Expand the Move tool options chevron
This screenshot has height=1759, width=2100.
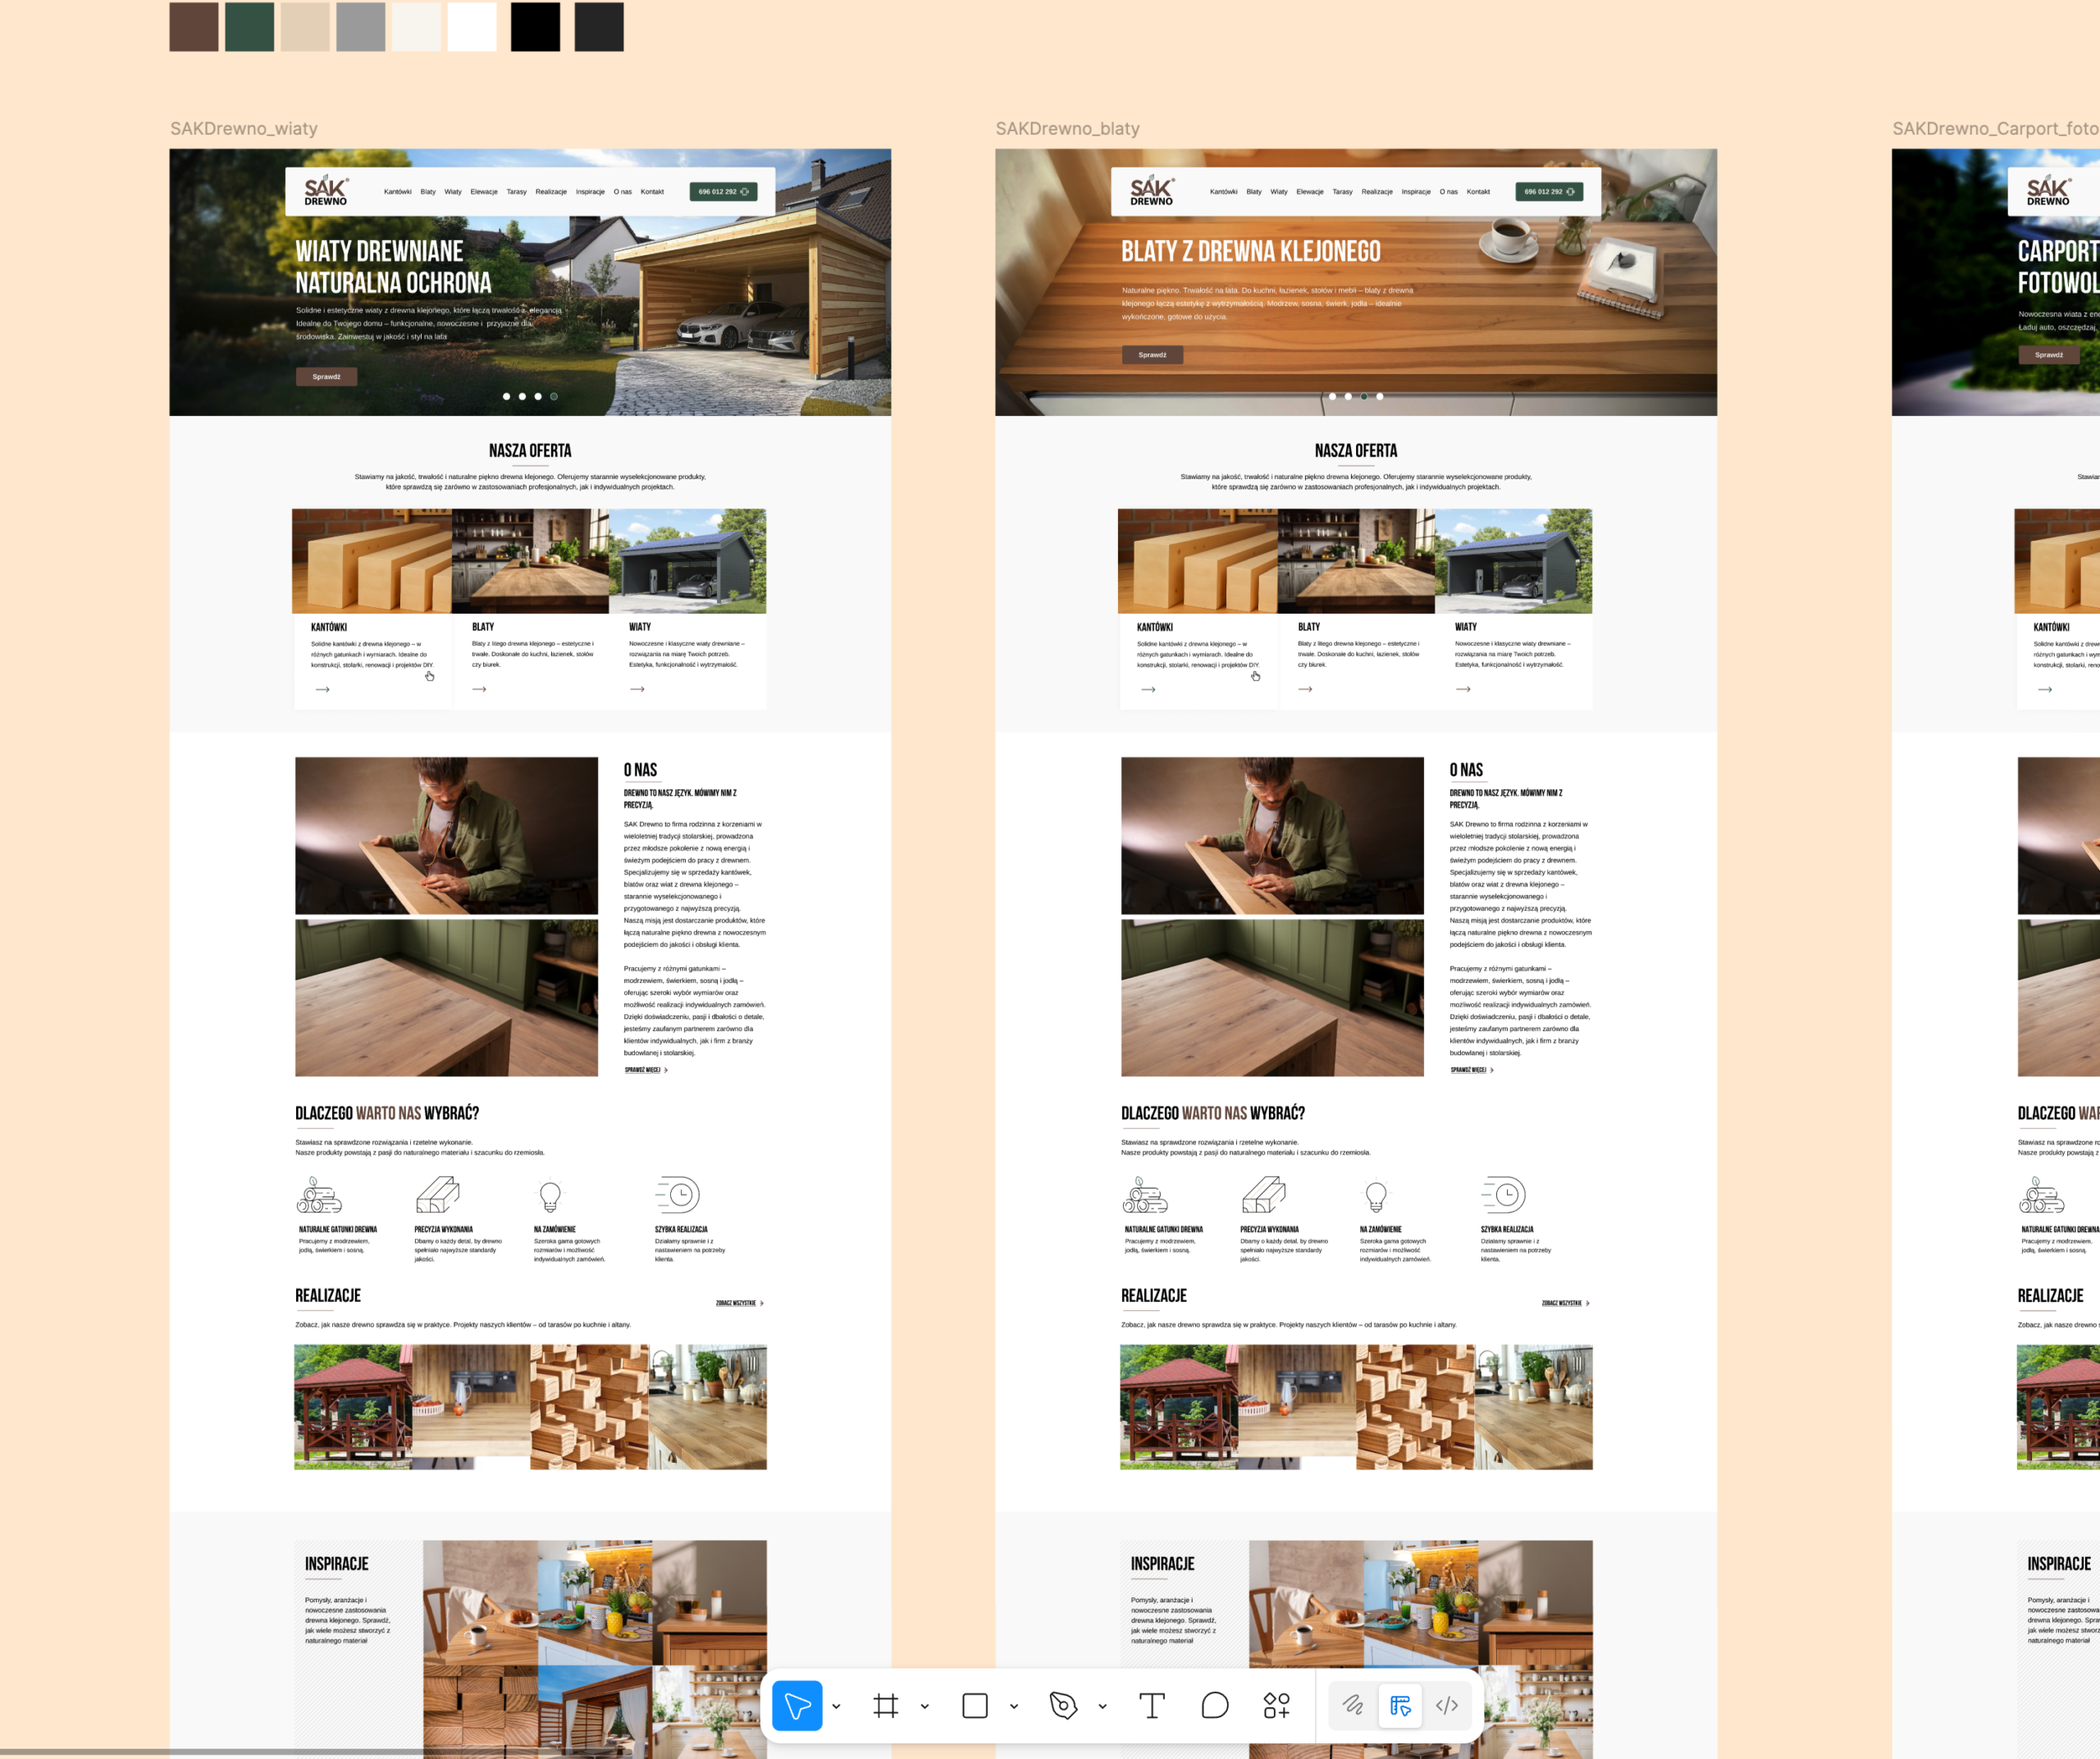tap(836, 1706)
